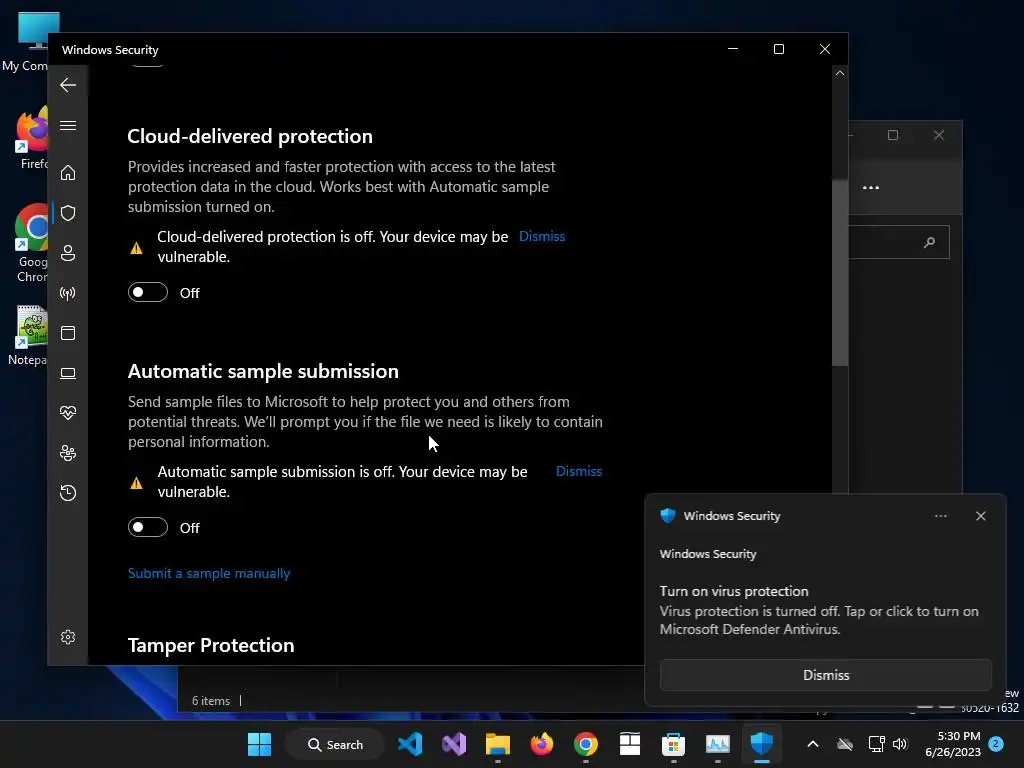Image resolution: width=1024 pixels, height=768 pixels.
Task: Open App & browser control icon
Action: [68, 333]
